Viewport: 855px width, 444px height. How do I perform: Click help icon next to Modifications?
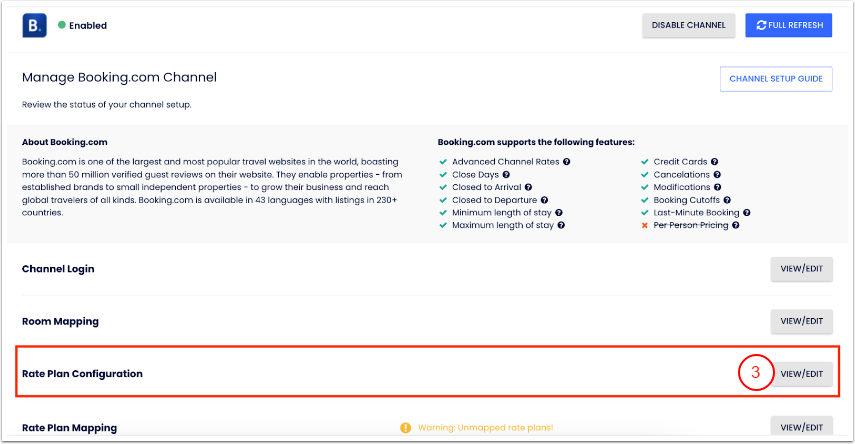718,187
